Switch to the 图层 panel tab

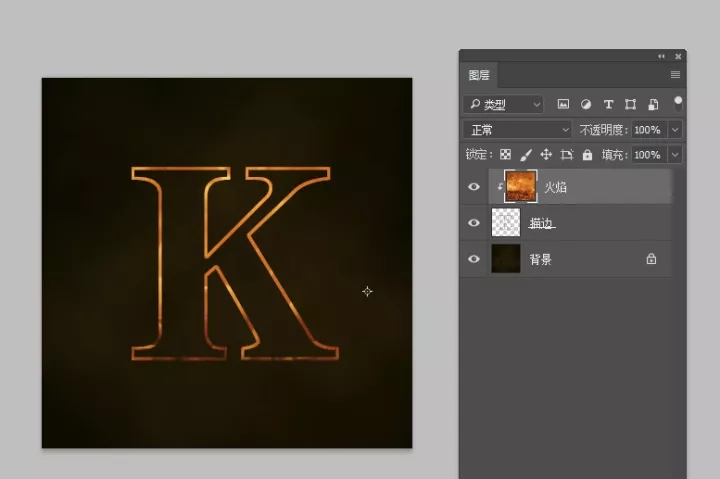click(479, 75)
